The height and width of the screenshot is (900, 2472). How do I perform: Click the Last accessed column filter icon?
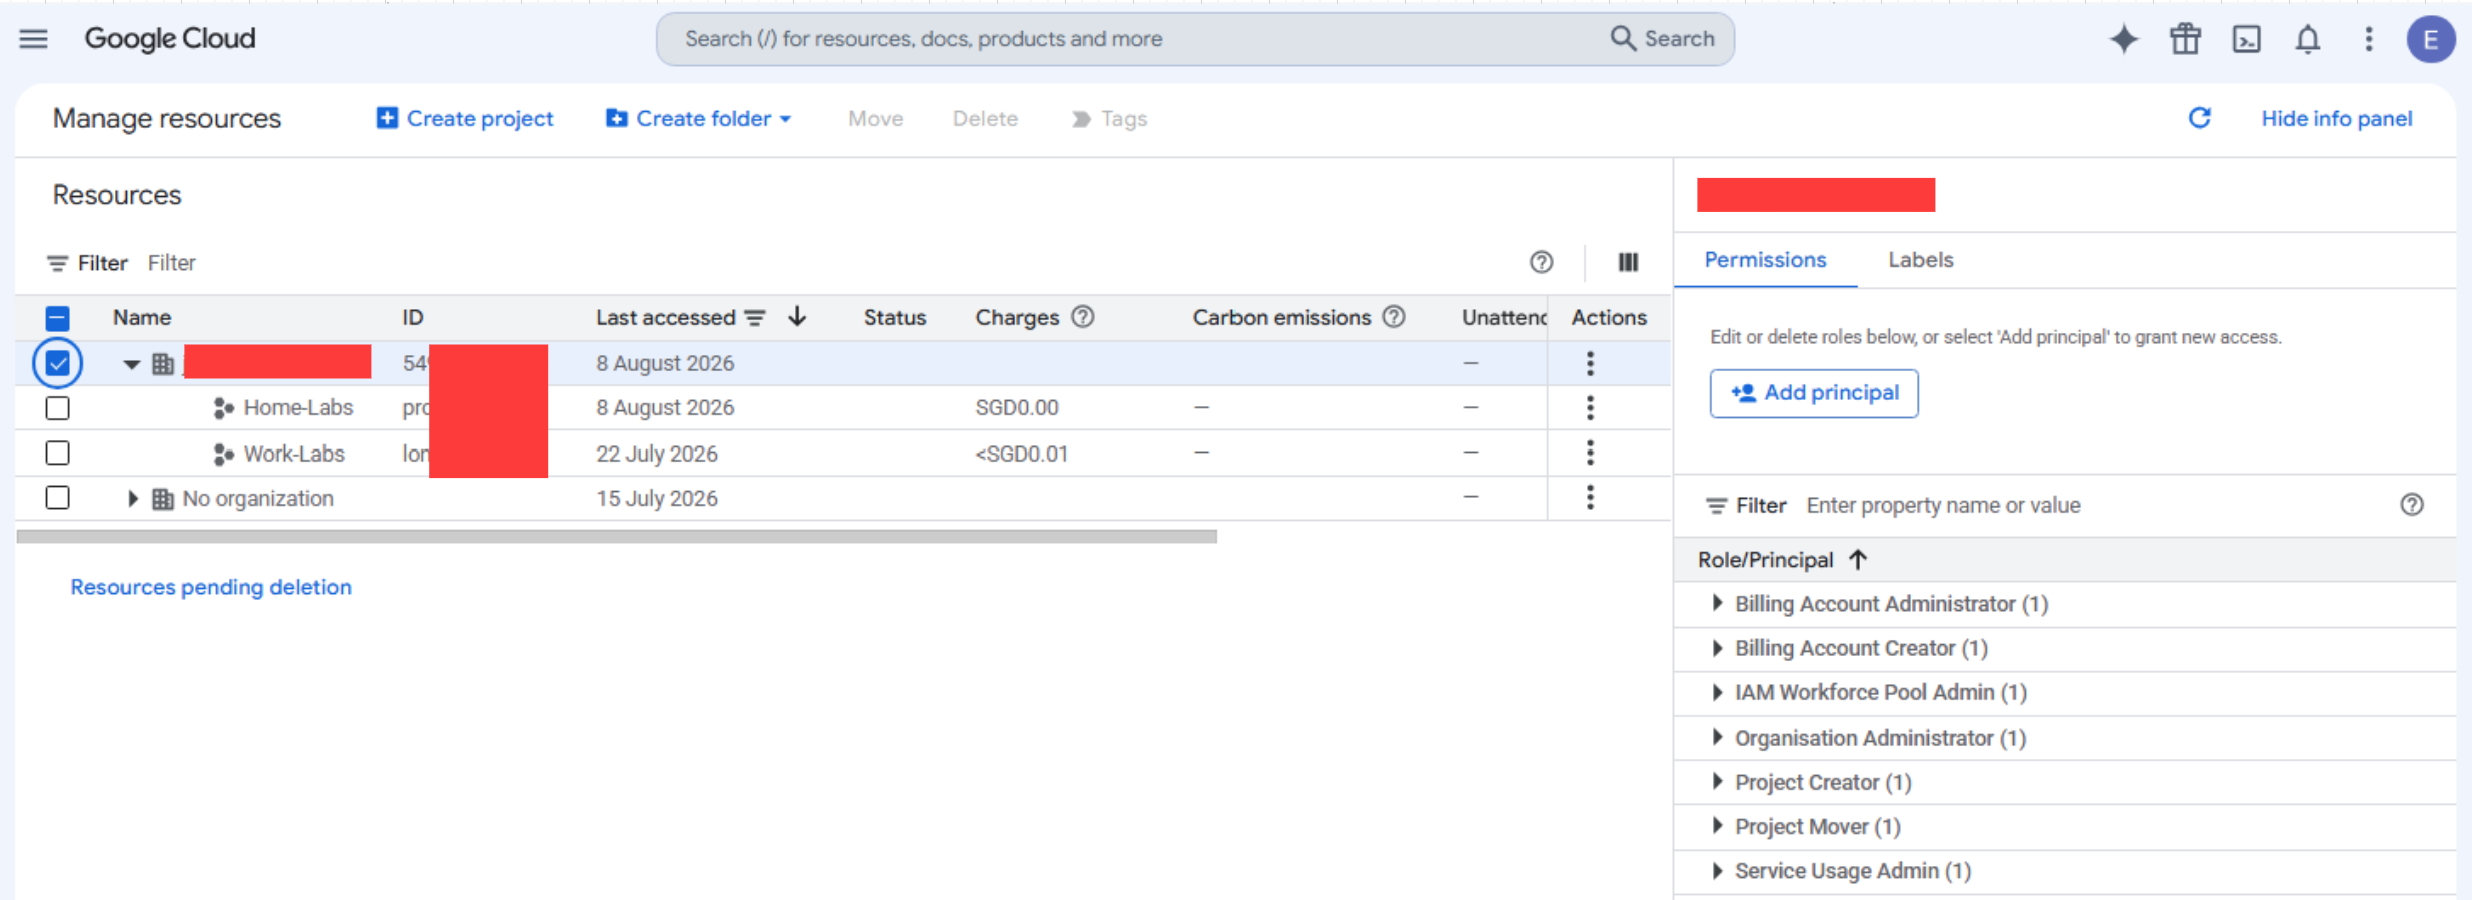click(755, 318)
